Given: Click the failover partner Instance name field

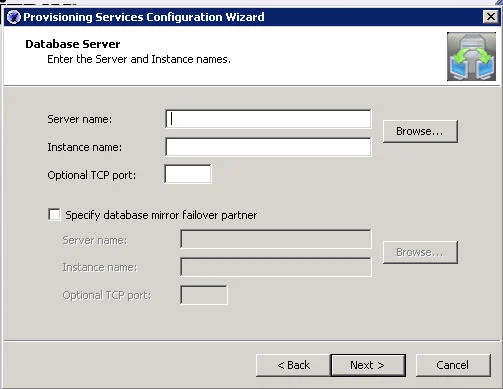Looking at the screenshot, I should [x=276, y=267].
